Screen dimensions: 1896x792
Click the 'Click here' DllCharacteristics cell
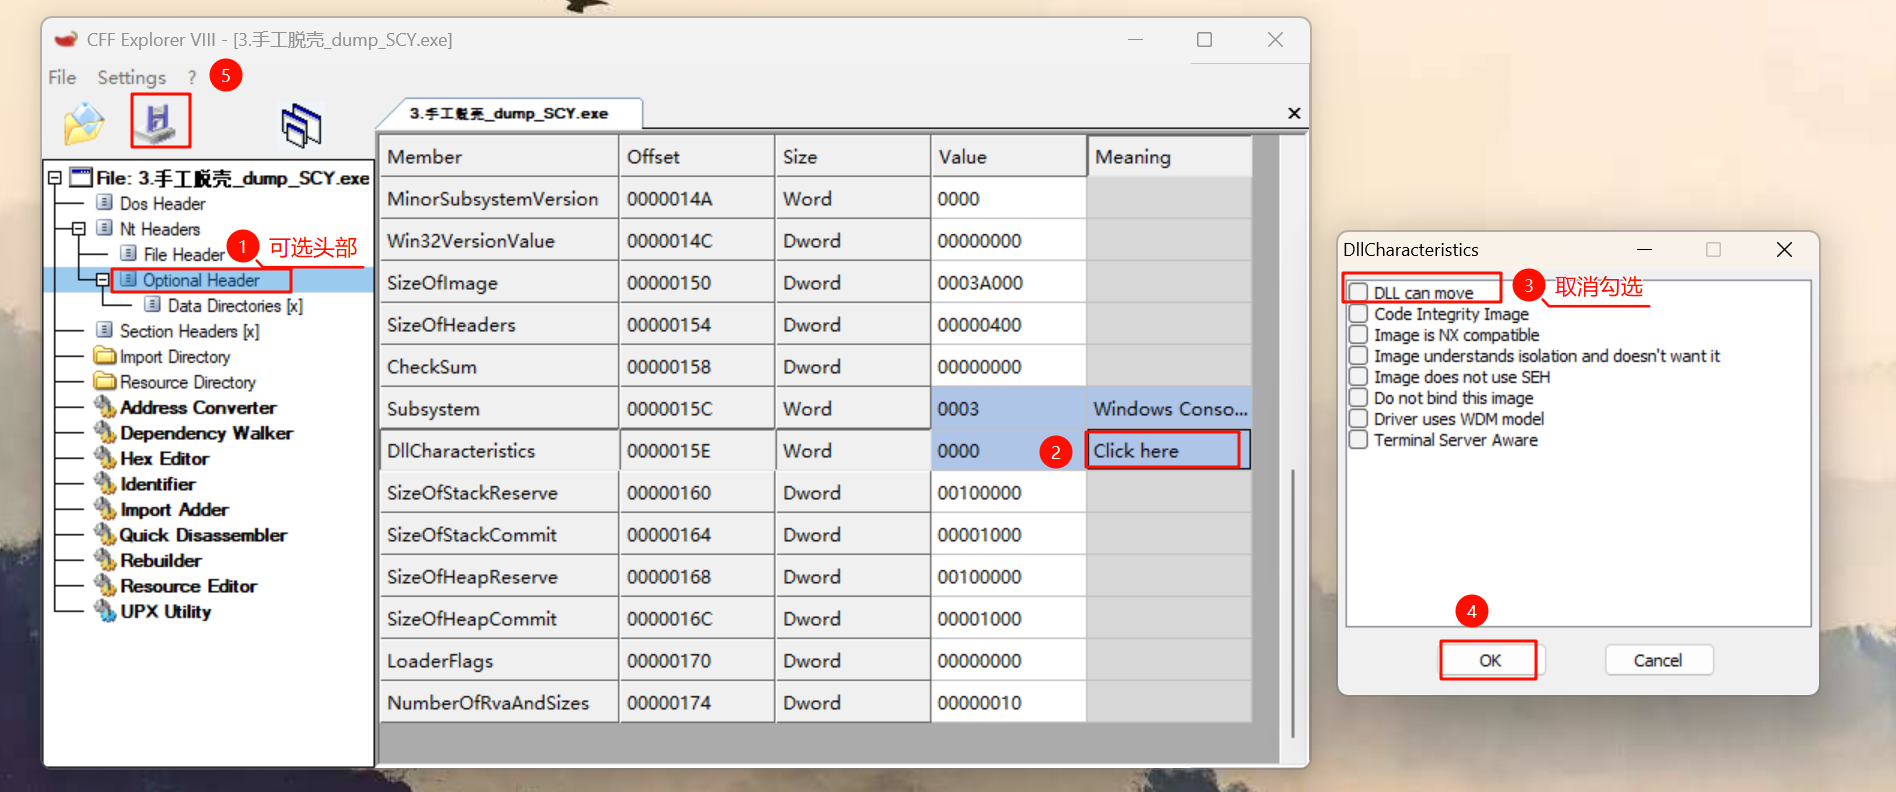pos(1165,451)
